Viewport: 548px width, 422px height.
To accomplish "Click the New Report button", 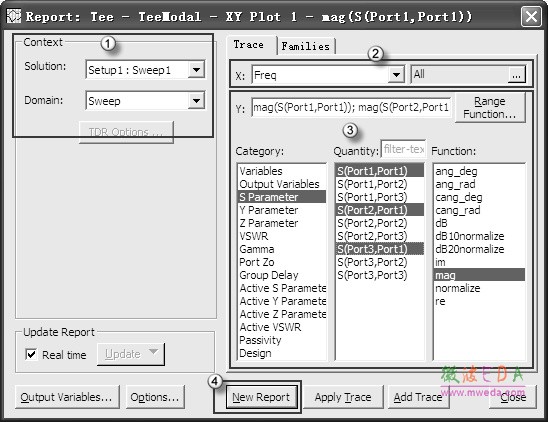I will (x=261, y=397).
